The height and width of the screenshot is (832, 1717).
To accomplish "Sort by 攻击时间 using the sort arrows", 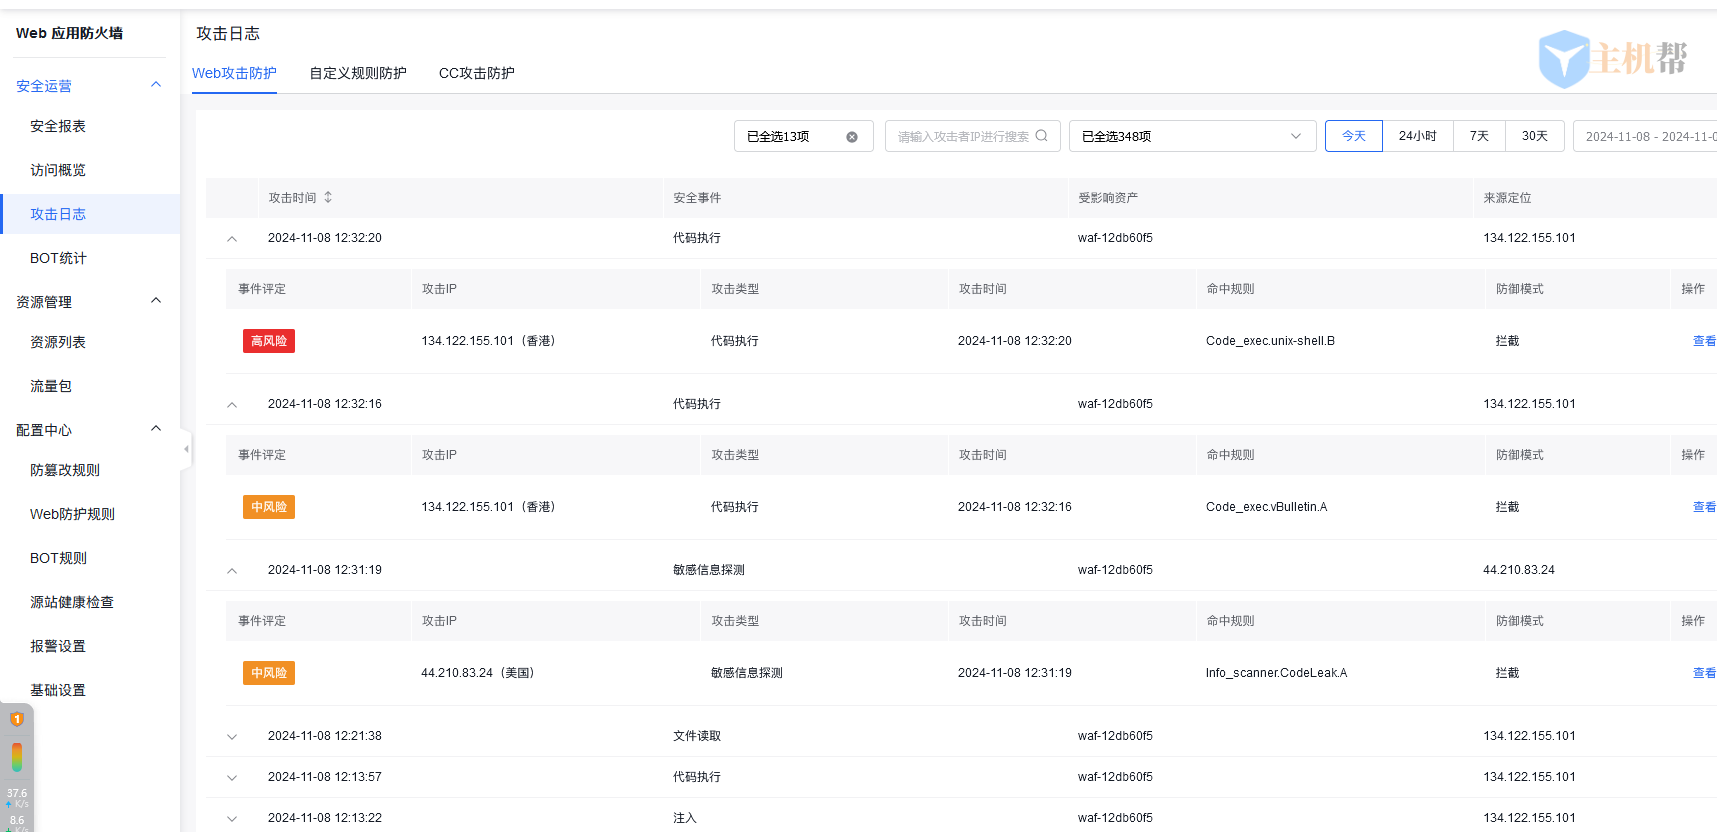I will coord(328,198).
